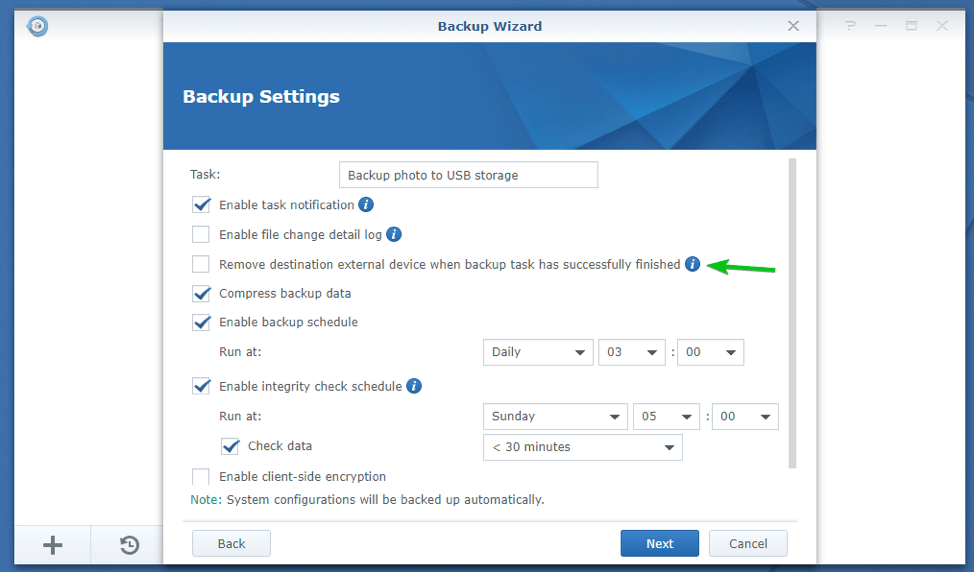Open the integrity check hour 05 dropdown

(667, 416)
